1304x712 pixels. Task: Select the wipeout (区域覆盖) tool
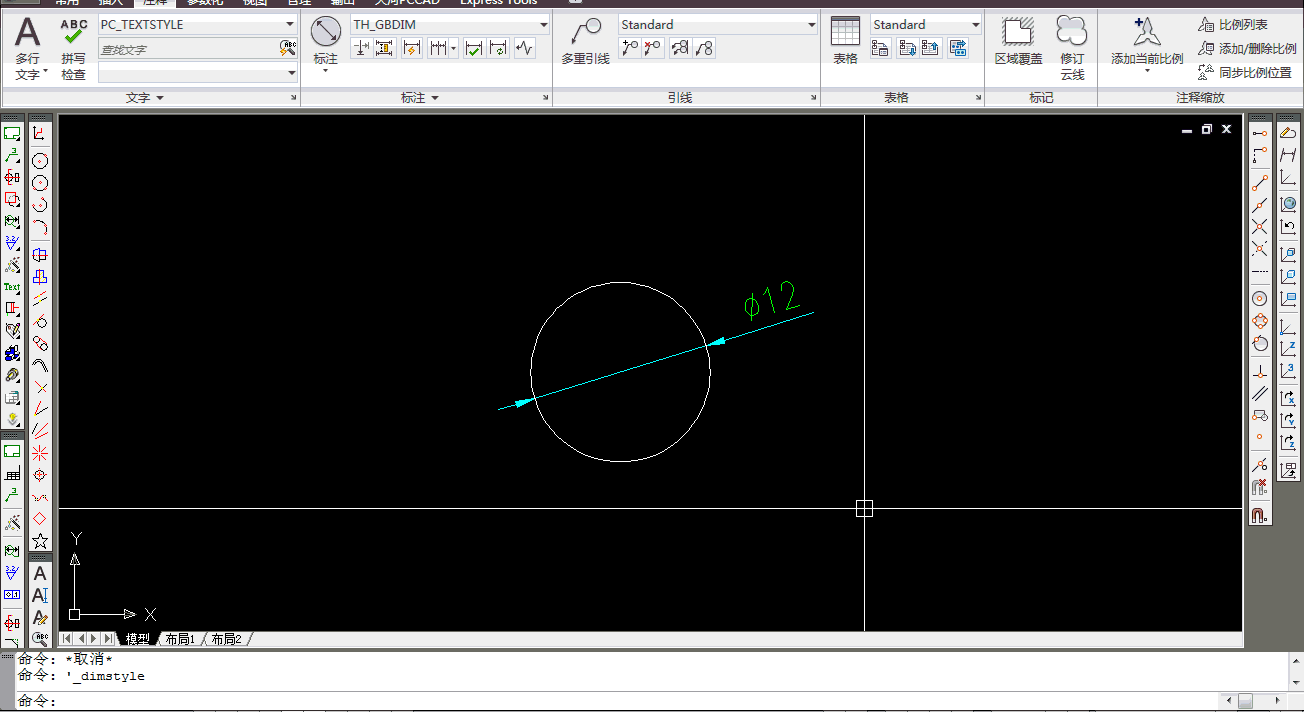pyautogui.click(x=1018, y=42)
